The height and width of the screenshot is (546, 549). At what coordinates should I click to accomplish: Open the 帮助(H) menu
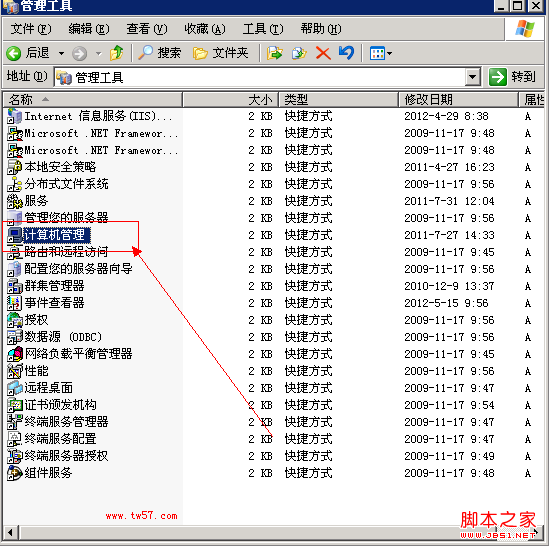click(321, 29)
